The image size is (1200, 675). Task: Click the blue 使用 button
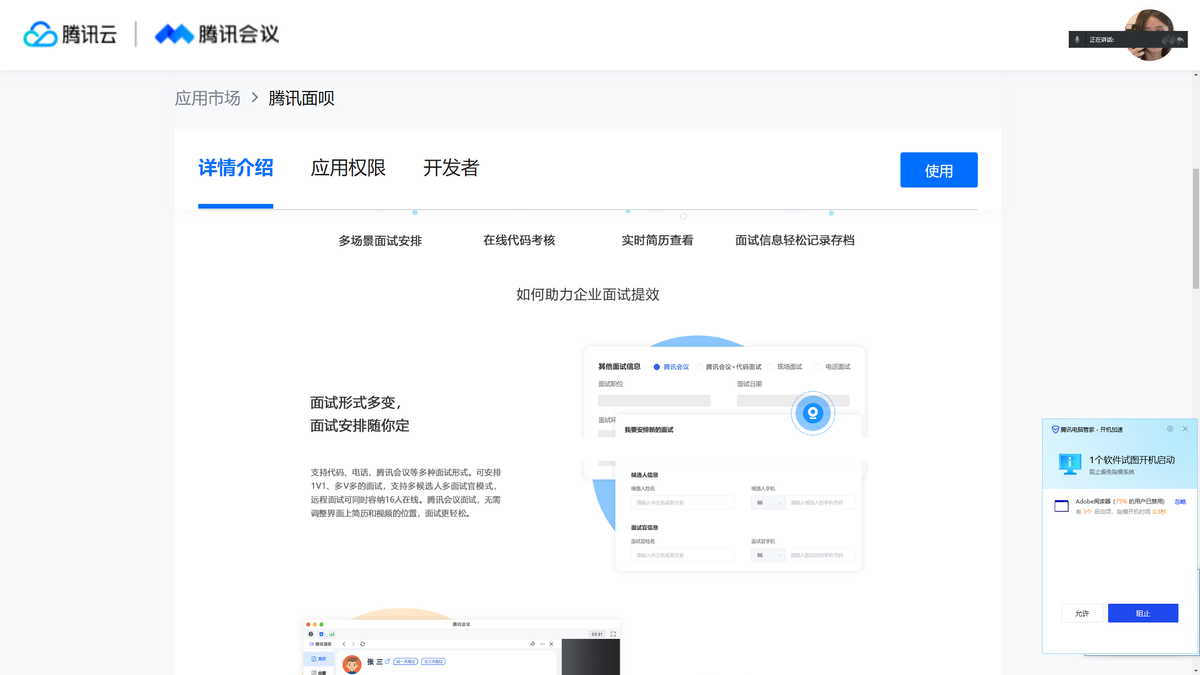click(938, 169)
